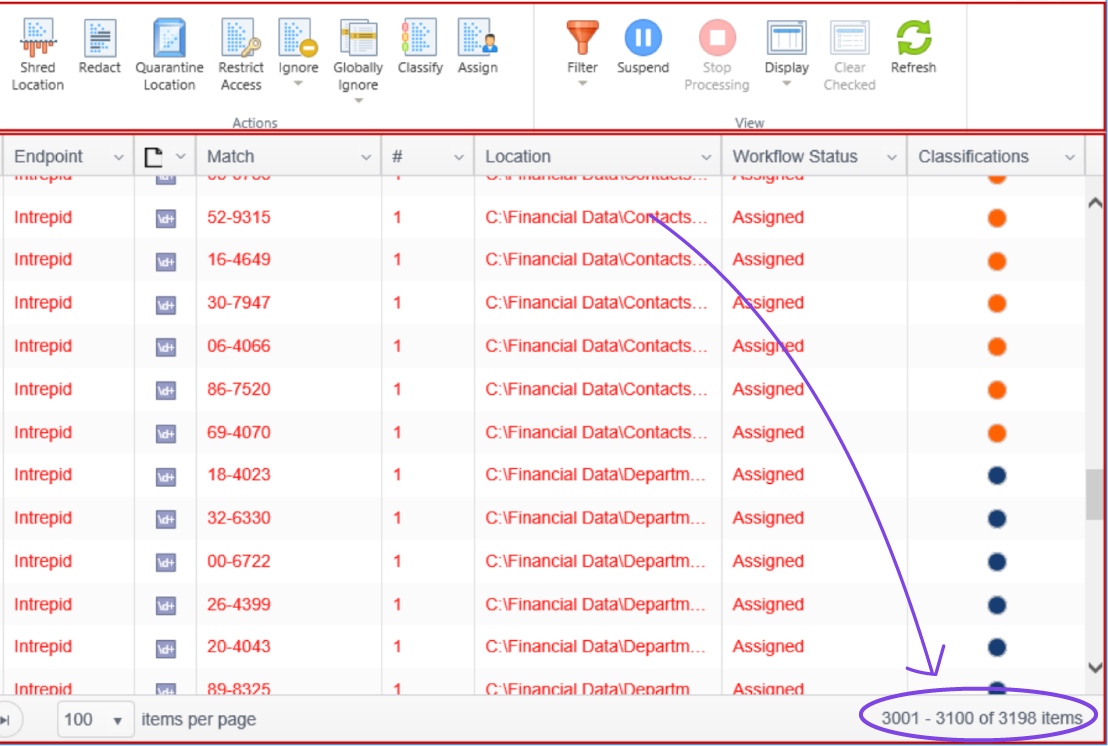This screenshot has width=1108, height=746.
Task: Click the Location cell for row 26-4399
Action: point(596,604)
